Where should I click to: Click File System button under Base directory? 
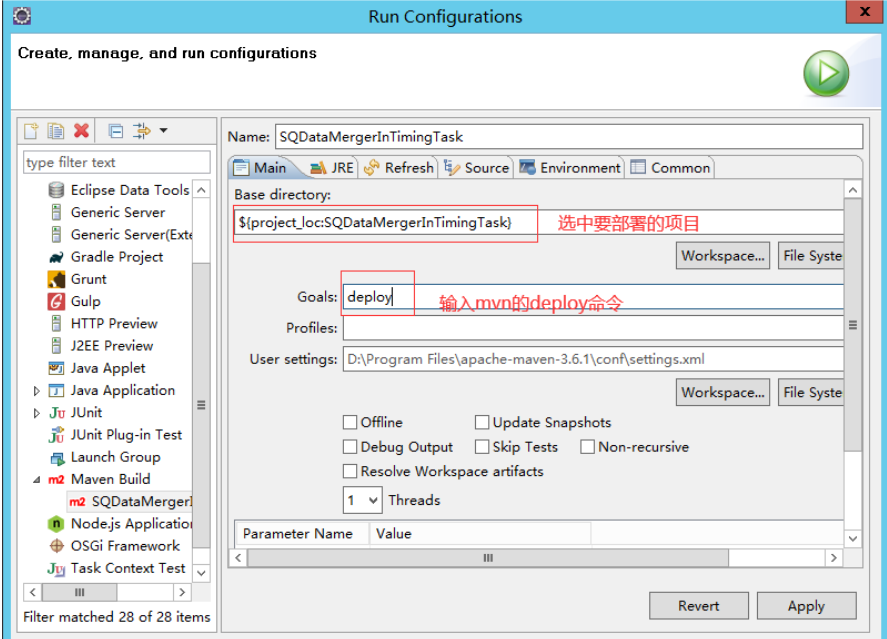811,256
